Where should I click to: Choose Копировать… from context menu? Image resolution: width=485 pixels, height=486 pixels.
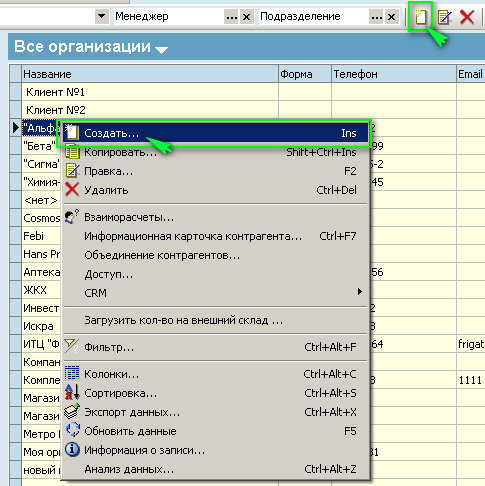click(x=216, y=152)
